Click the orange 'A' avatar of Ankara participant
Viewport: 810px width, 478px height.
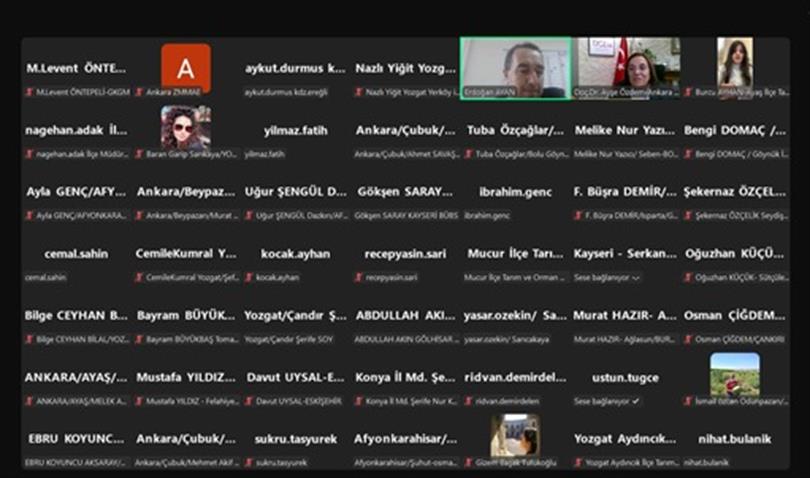click(x=186, y=68)
